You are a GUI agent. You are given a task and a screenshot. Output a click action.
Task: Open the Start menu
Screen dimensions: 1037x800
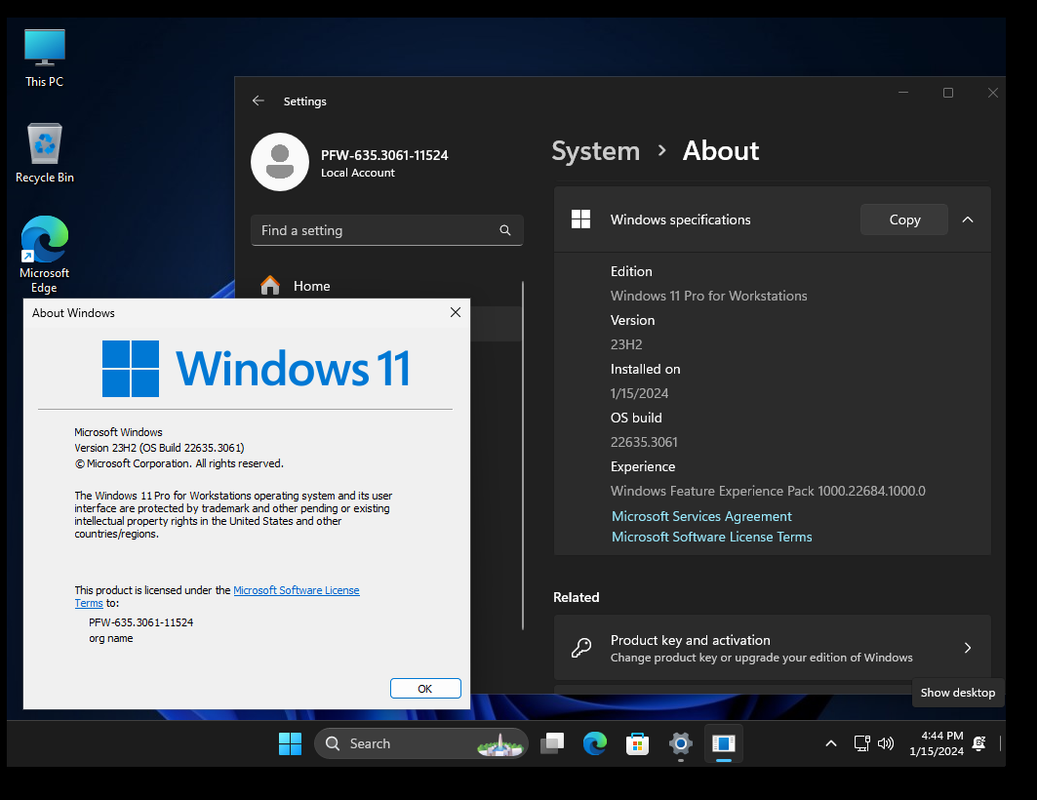click(290, 744)
